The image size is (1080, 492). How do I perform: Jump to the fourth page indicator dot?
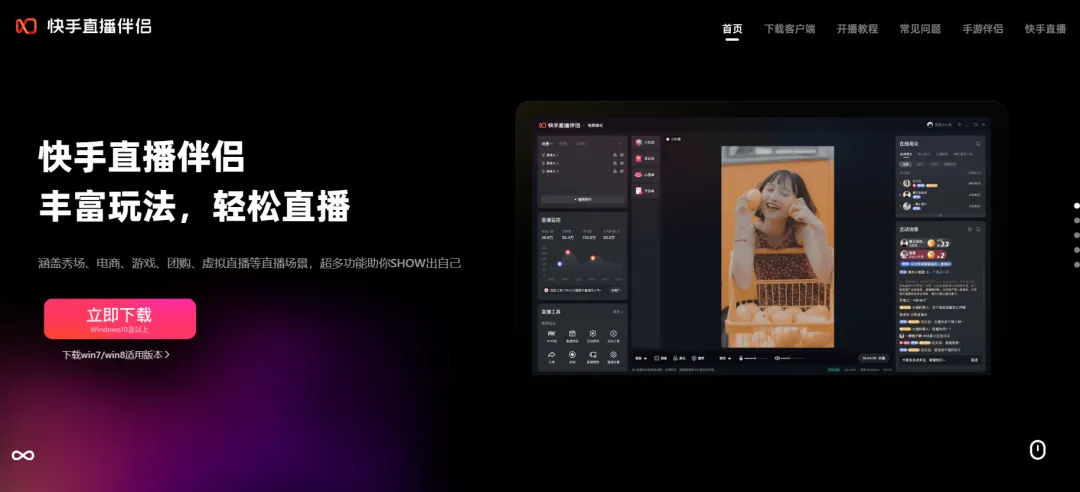coord(1077,249)
